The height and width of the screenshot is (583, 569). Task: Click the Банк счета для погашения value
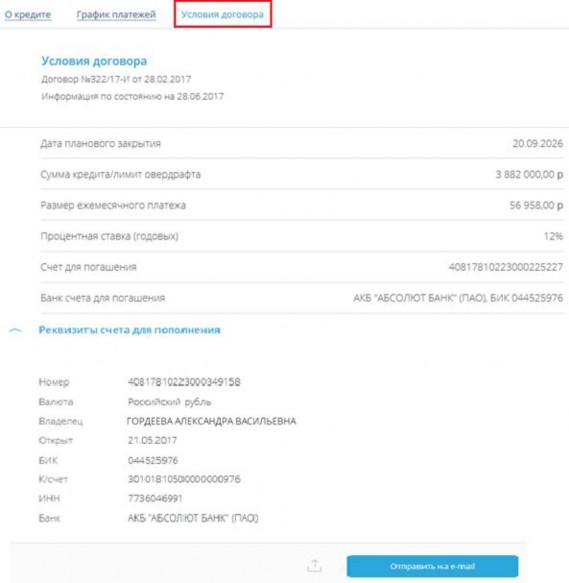458,298
